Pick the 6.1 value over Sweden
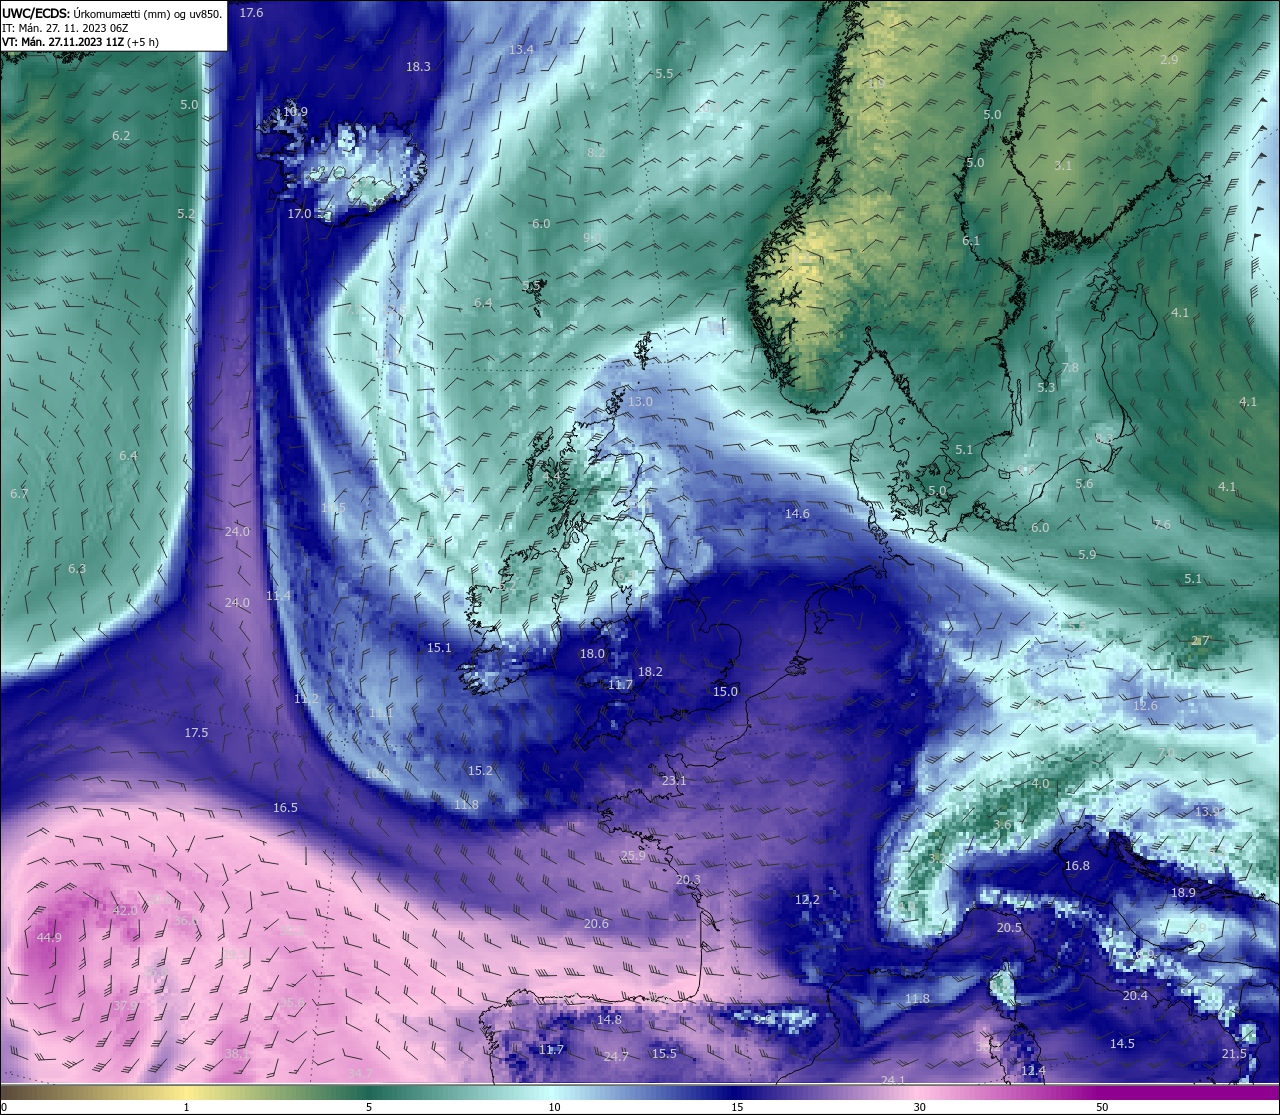Viewport: 1280px width, 1115px height. point(971,241)
